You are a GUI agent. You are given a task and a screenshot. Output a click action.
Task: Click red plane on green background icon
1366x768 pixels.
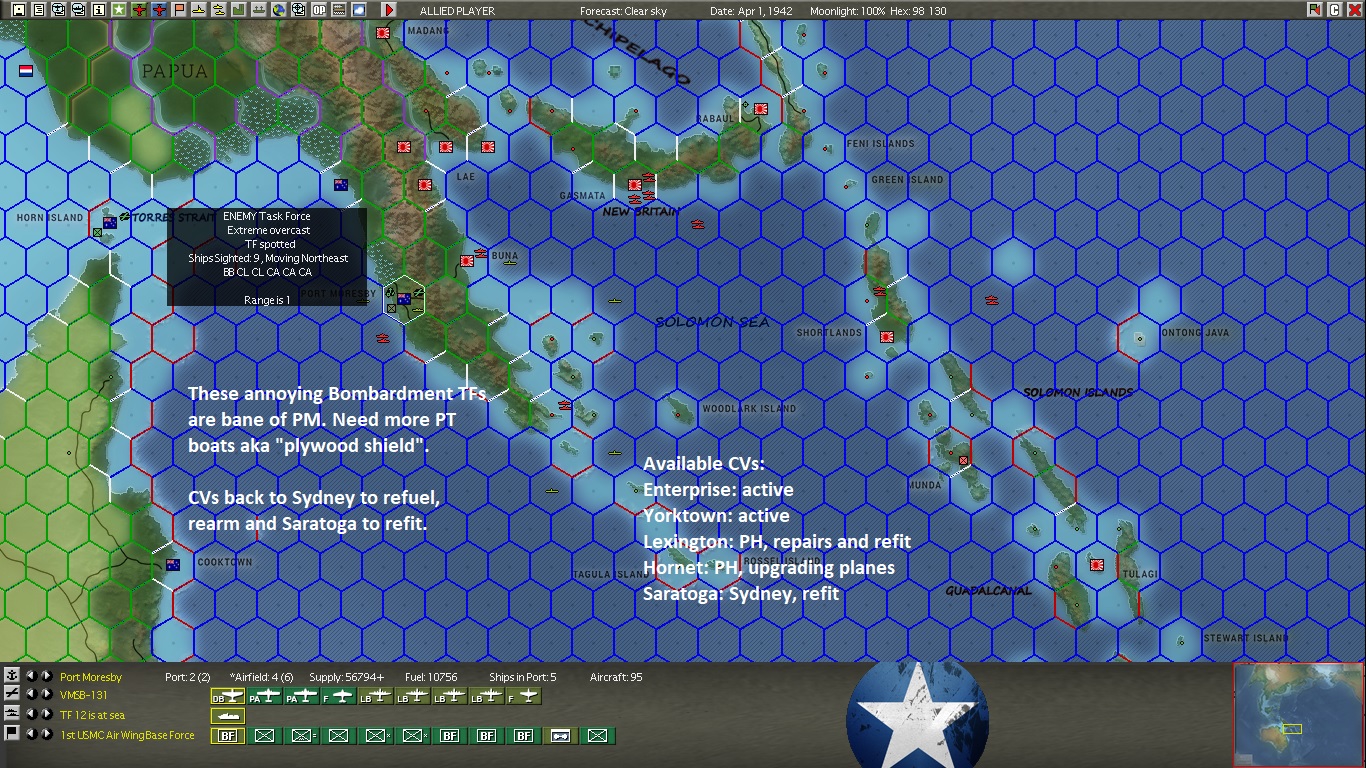(139, 10)
